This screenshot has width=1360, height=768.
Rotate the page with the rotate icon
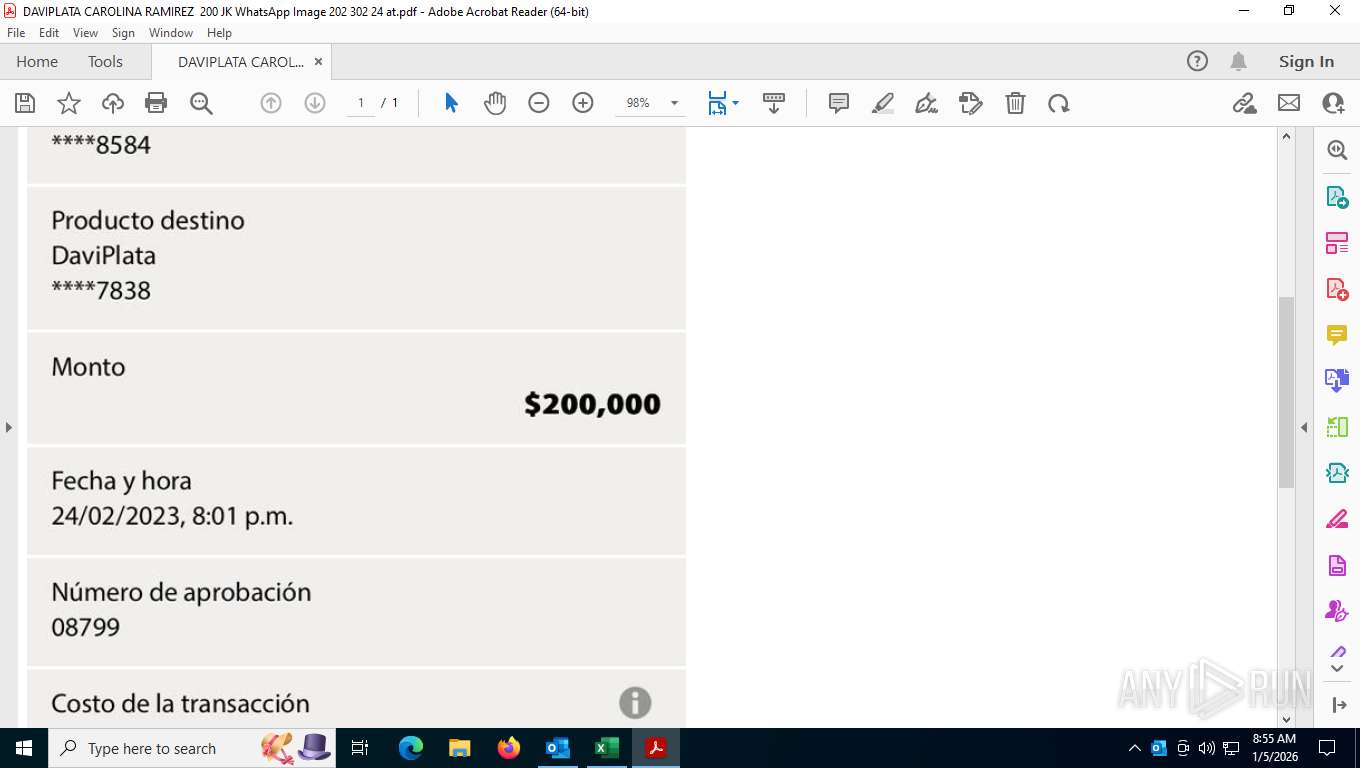point(1059,103)
